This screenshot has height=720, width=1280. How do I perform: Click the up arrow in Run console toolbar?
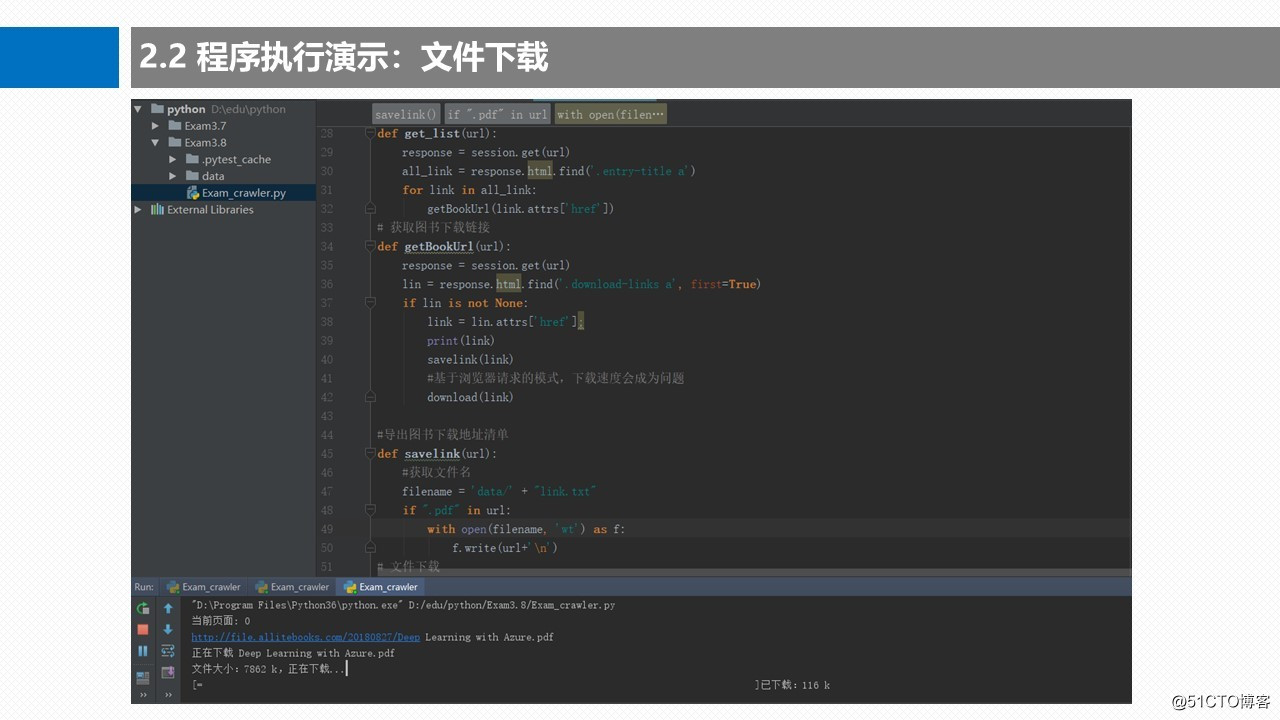coord(168,608)
